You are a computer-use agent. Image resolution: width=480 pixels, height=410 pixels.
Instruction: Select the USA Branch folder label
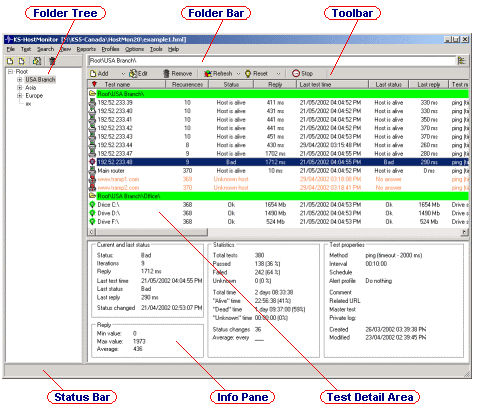coord(40,79)
